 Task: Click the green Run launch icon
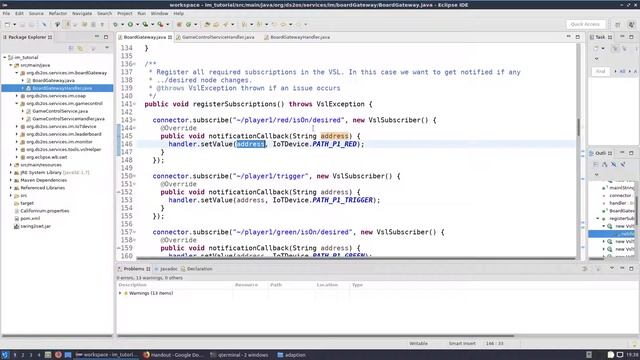click(130, 24)
